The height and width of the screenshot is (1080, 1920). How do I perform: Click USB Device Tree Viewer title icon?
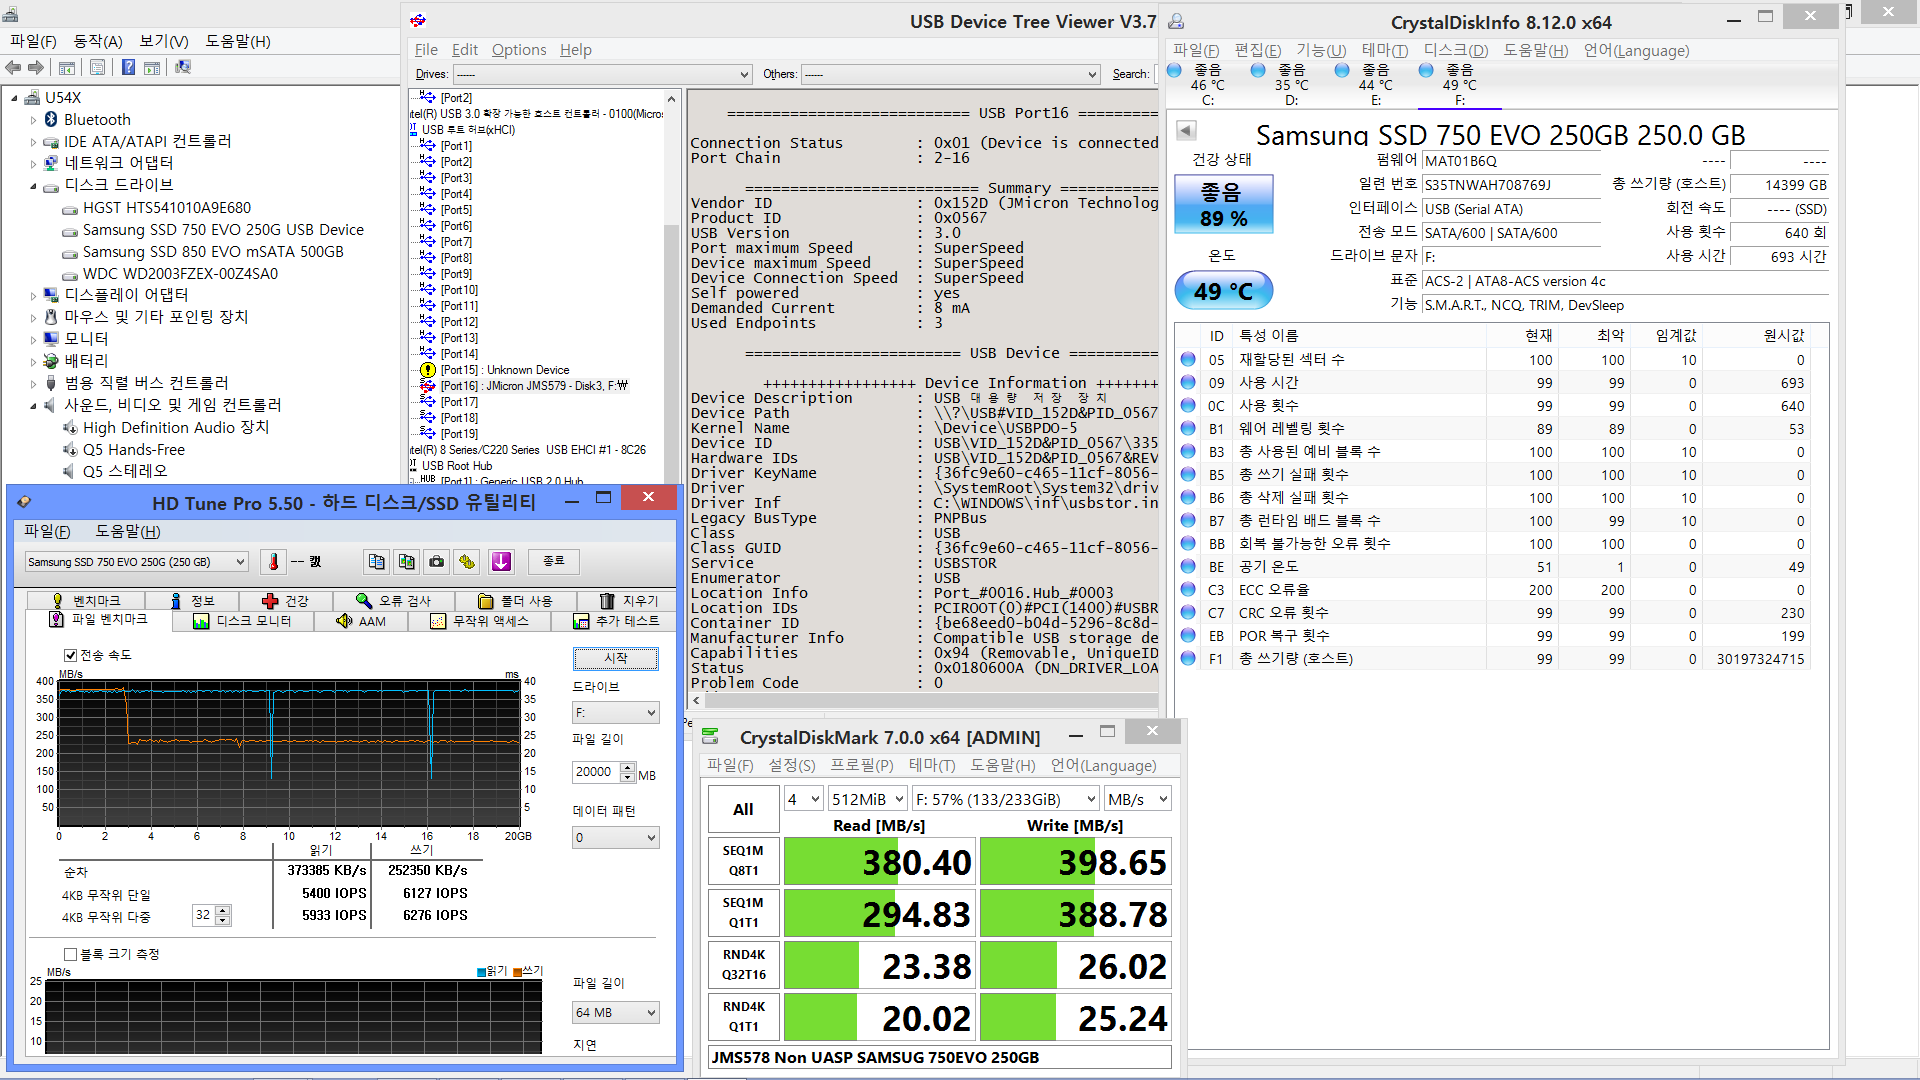(418, 20)
